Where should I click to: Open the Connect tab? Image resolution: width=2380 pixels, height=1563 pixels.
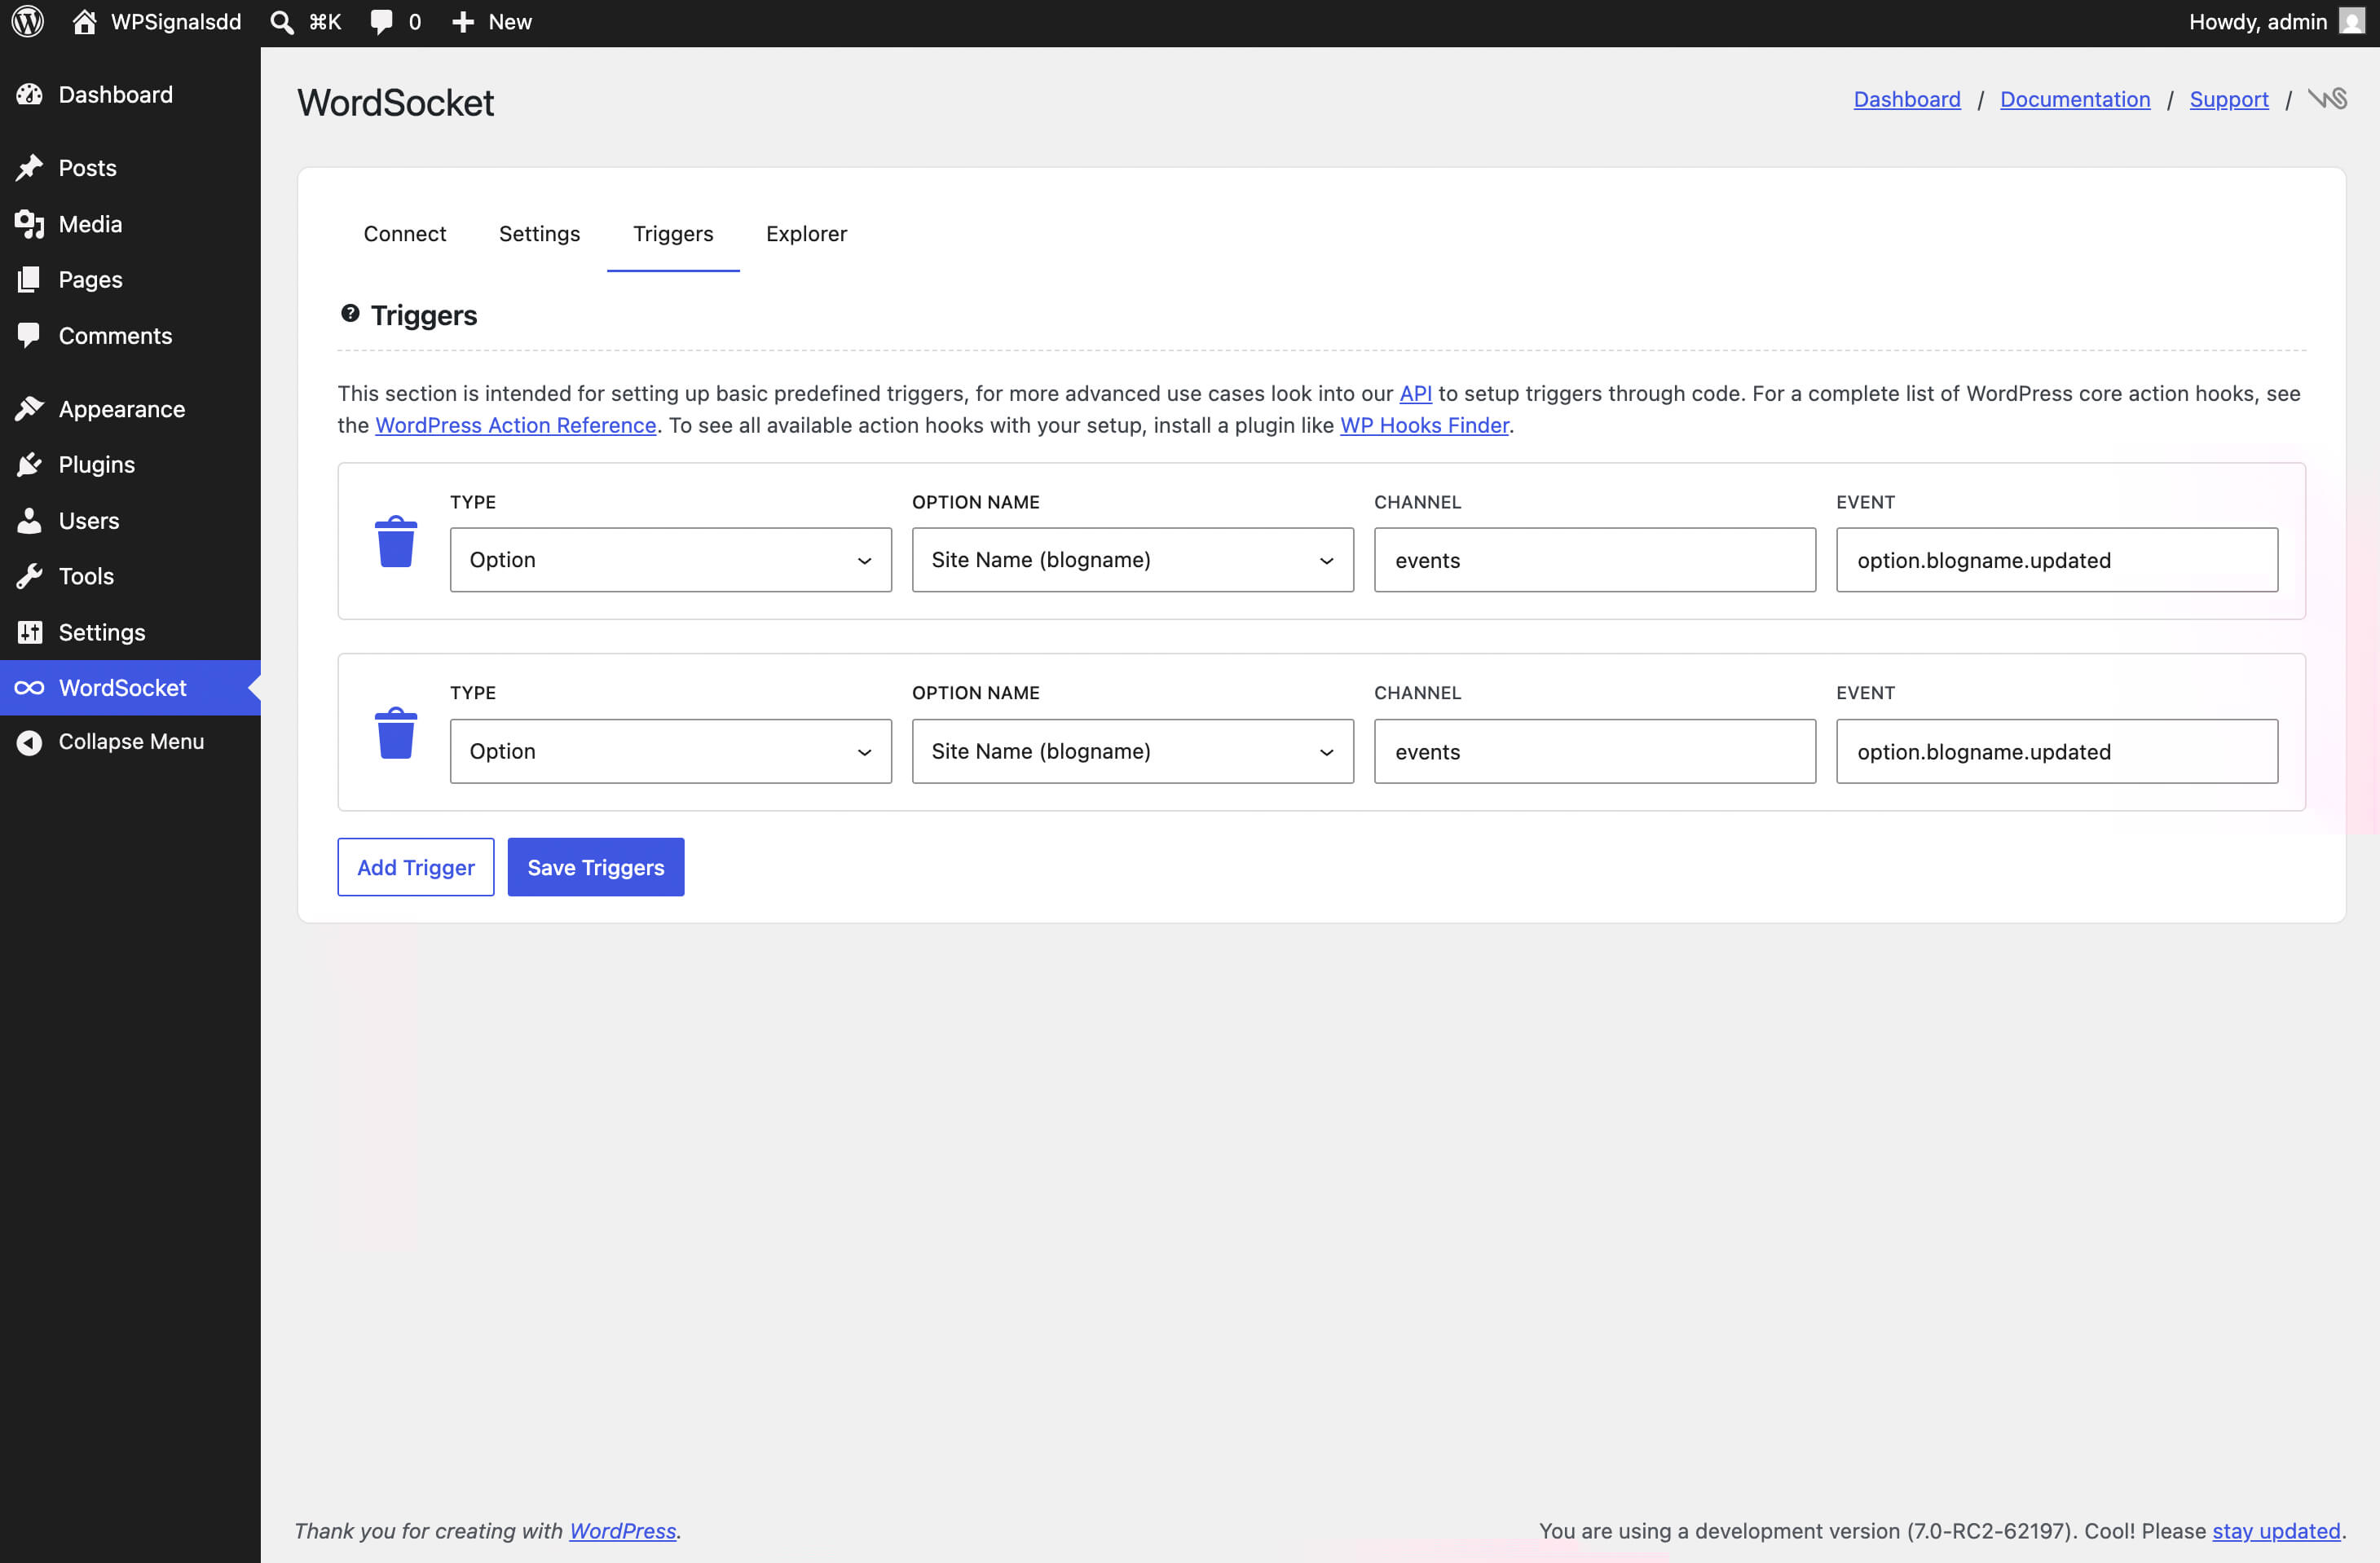[x=404, y=233]
